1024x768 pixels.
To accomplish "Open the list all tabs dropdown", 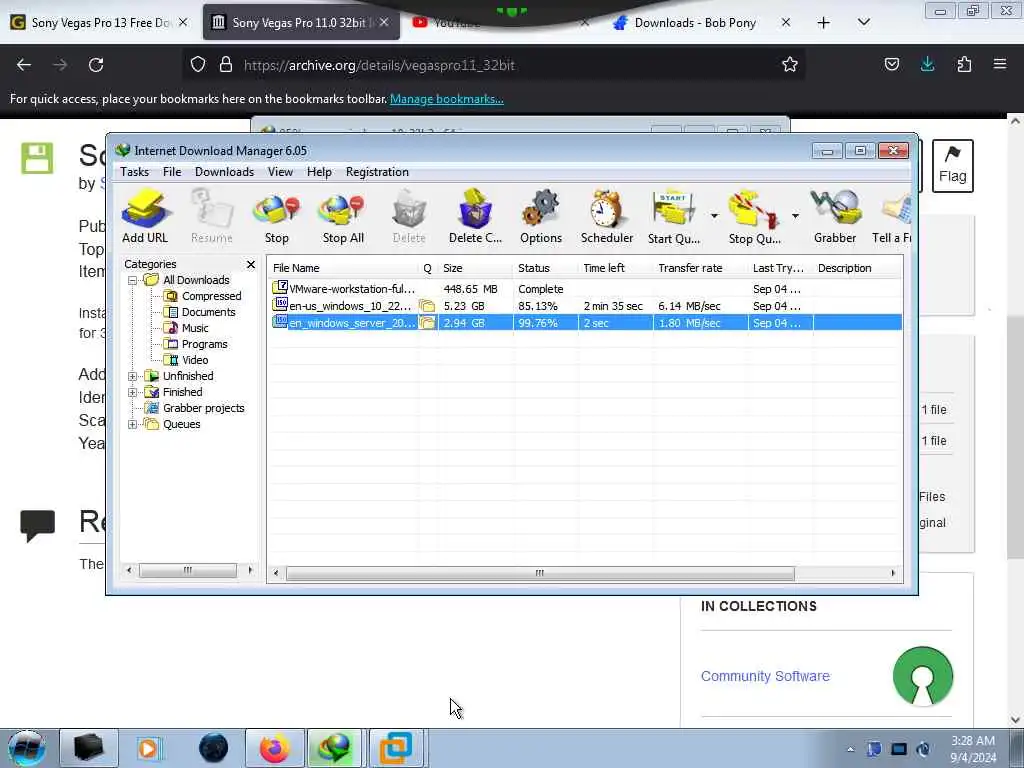I will tap(863, 23).
